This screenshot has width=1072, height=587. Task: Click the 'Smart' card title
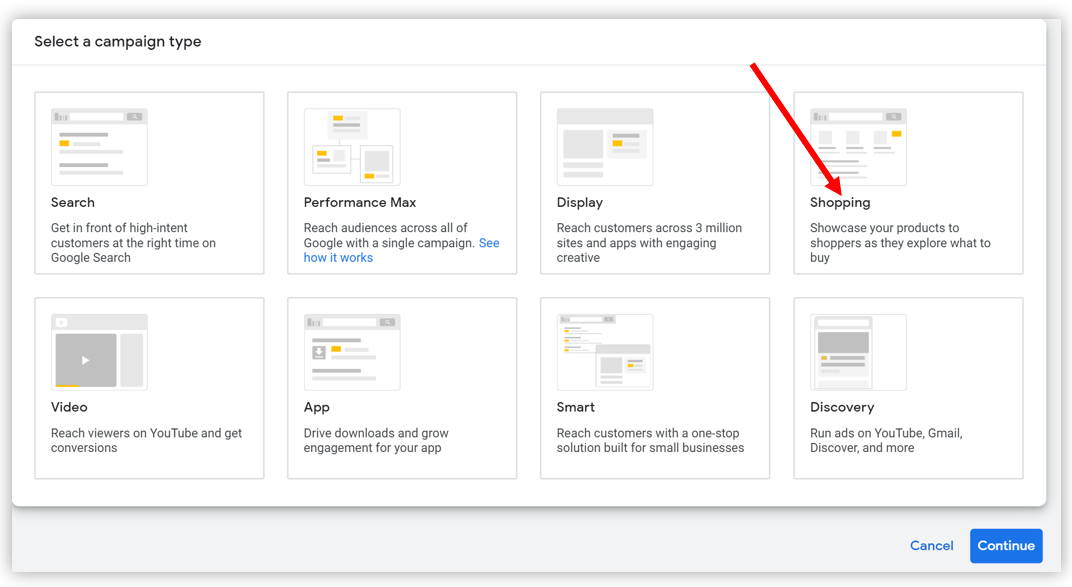click(576, 407)
